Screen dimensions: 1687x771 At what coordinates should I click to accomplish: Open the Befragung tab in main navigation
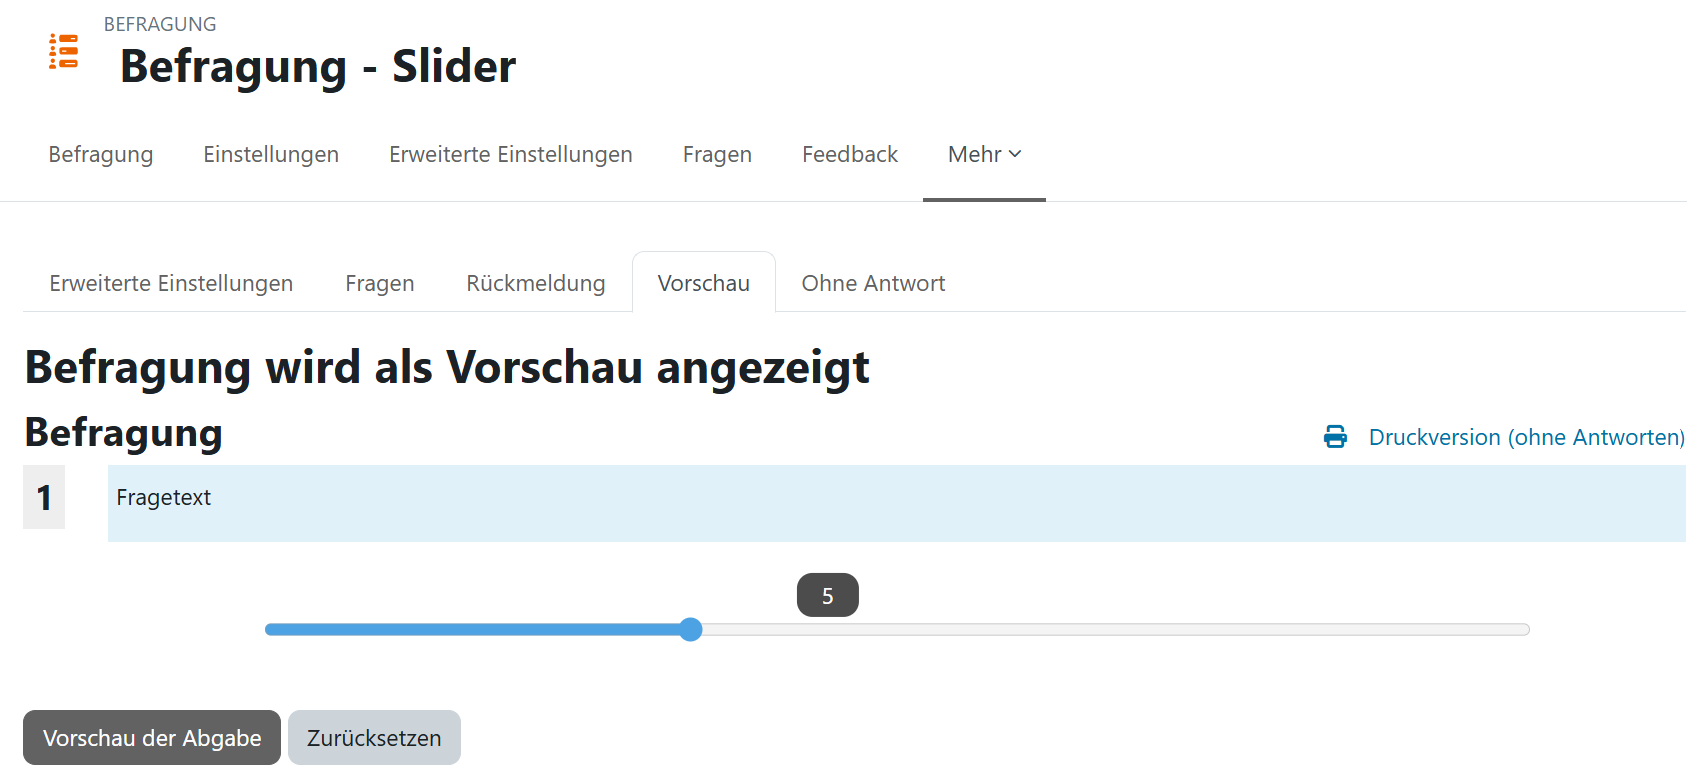coord(101,155)
